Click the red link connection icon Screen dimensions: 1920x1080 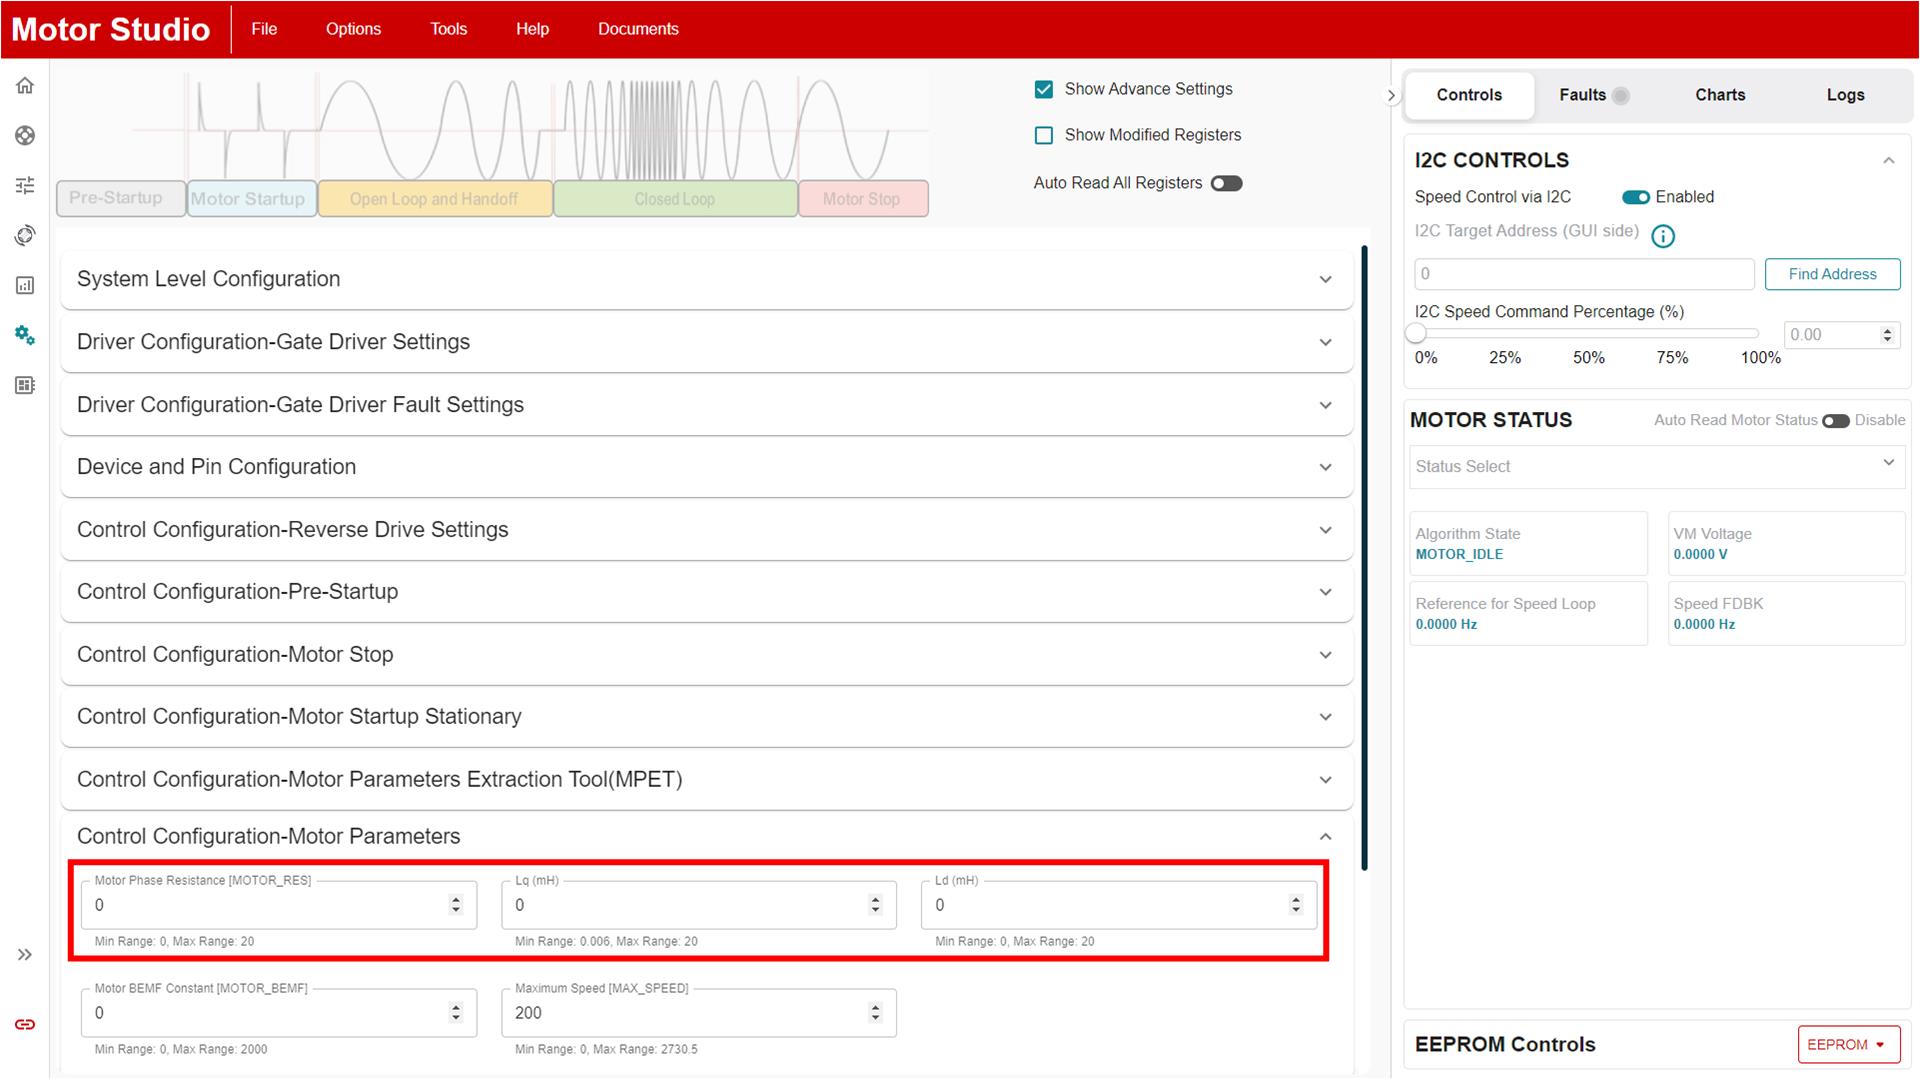tap(25, 1024)
